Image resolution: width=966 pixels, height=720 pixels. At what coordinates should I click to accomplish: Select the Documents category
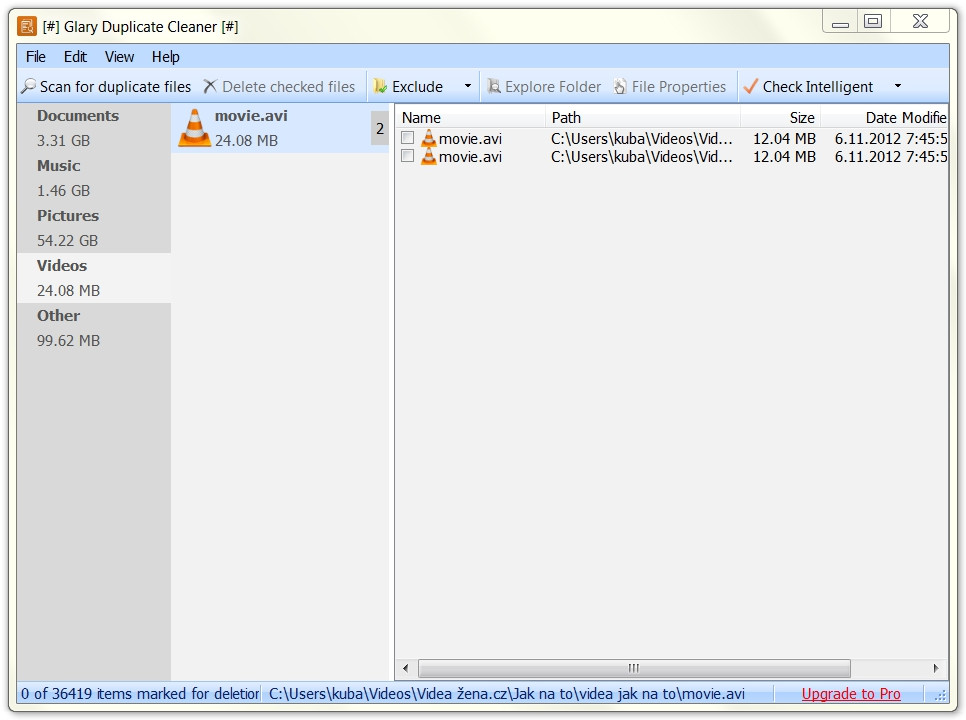tap(94, 128)
